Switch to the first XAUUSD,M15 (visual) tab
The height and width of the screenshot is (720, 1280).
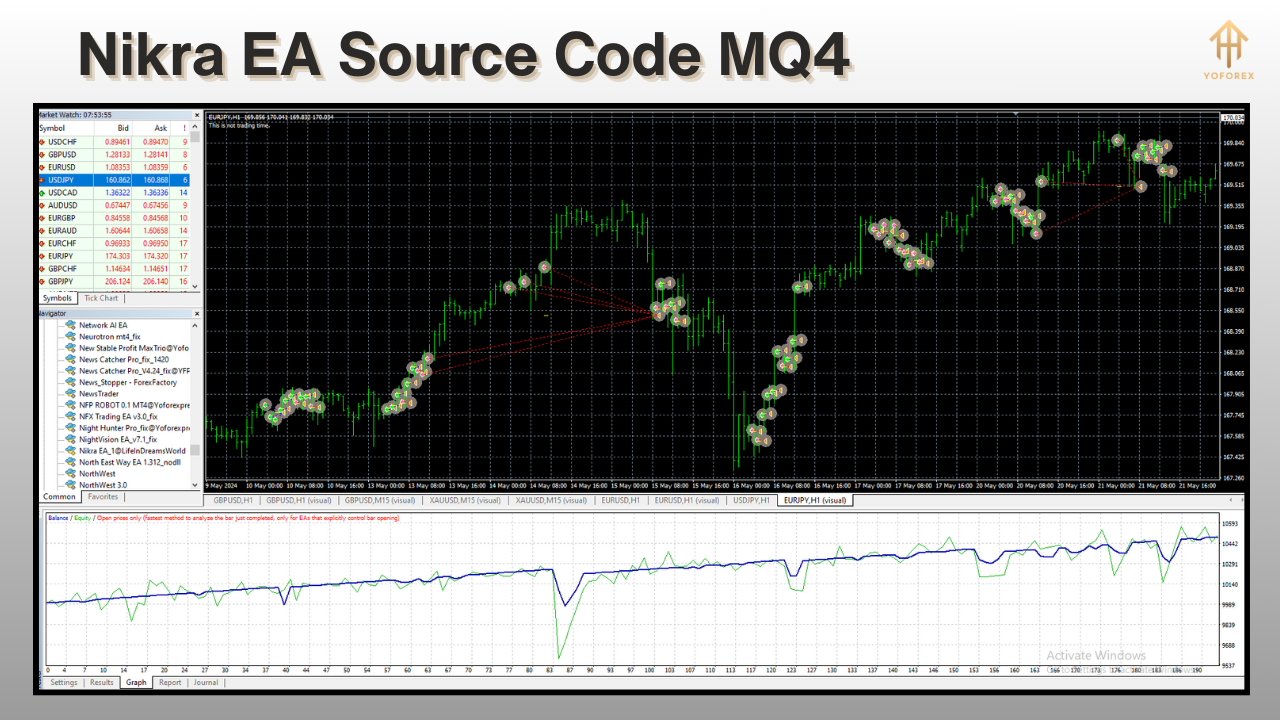click(x=466, y=500)
